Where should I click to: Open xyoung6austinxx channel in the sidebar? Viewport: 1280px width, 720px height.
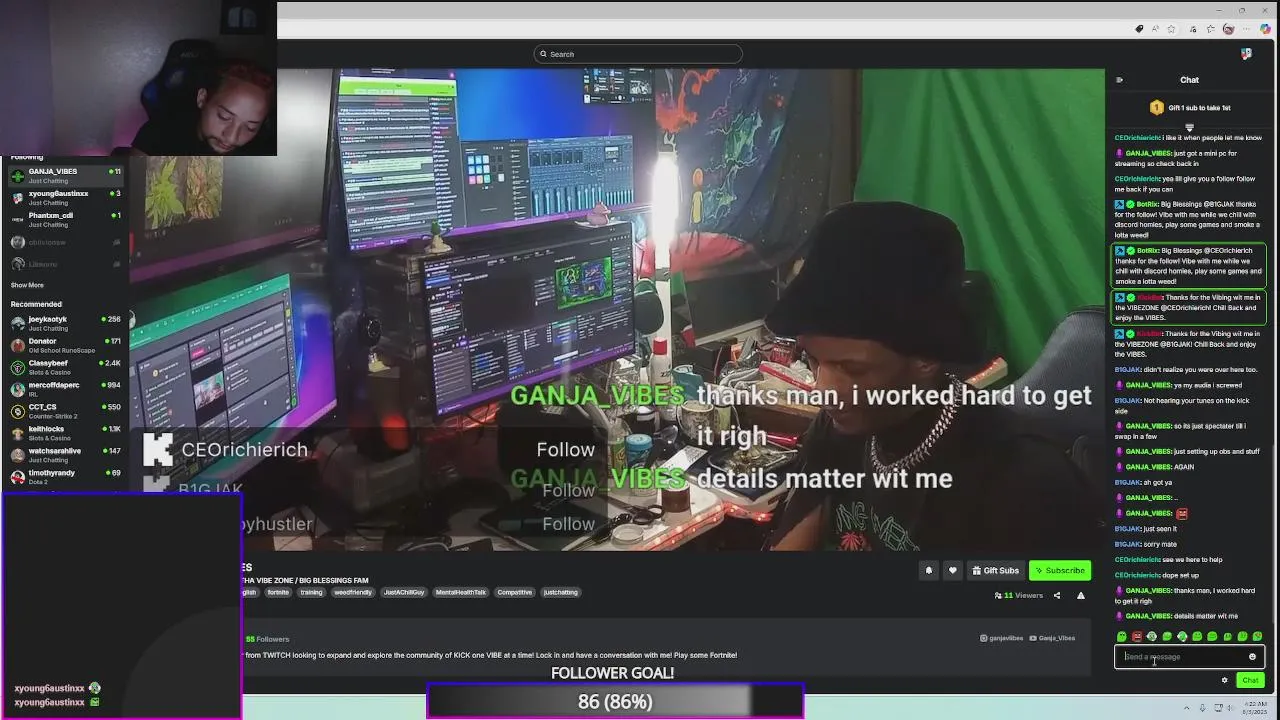(x=65, y=197)
